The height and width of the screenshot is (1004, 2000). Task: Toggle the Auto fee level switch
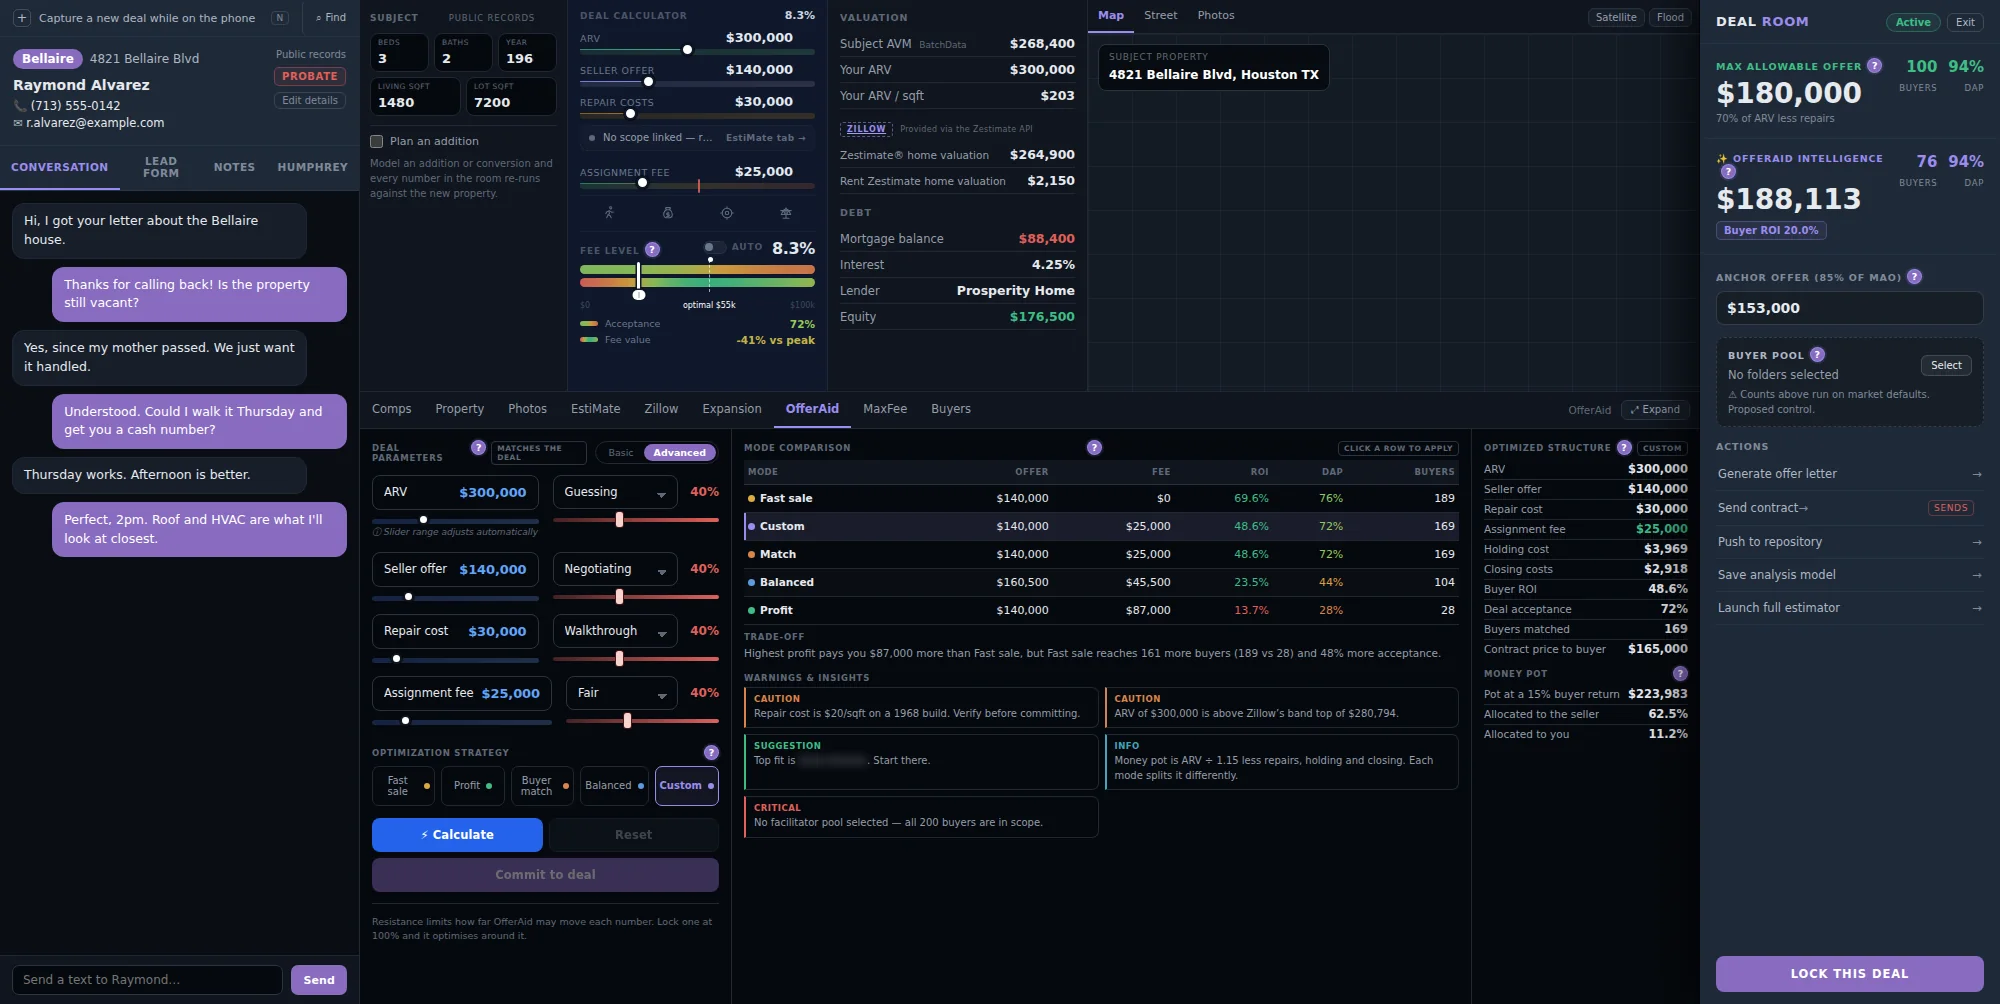coord(713,247)
